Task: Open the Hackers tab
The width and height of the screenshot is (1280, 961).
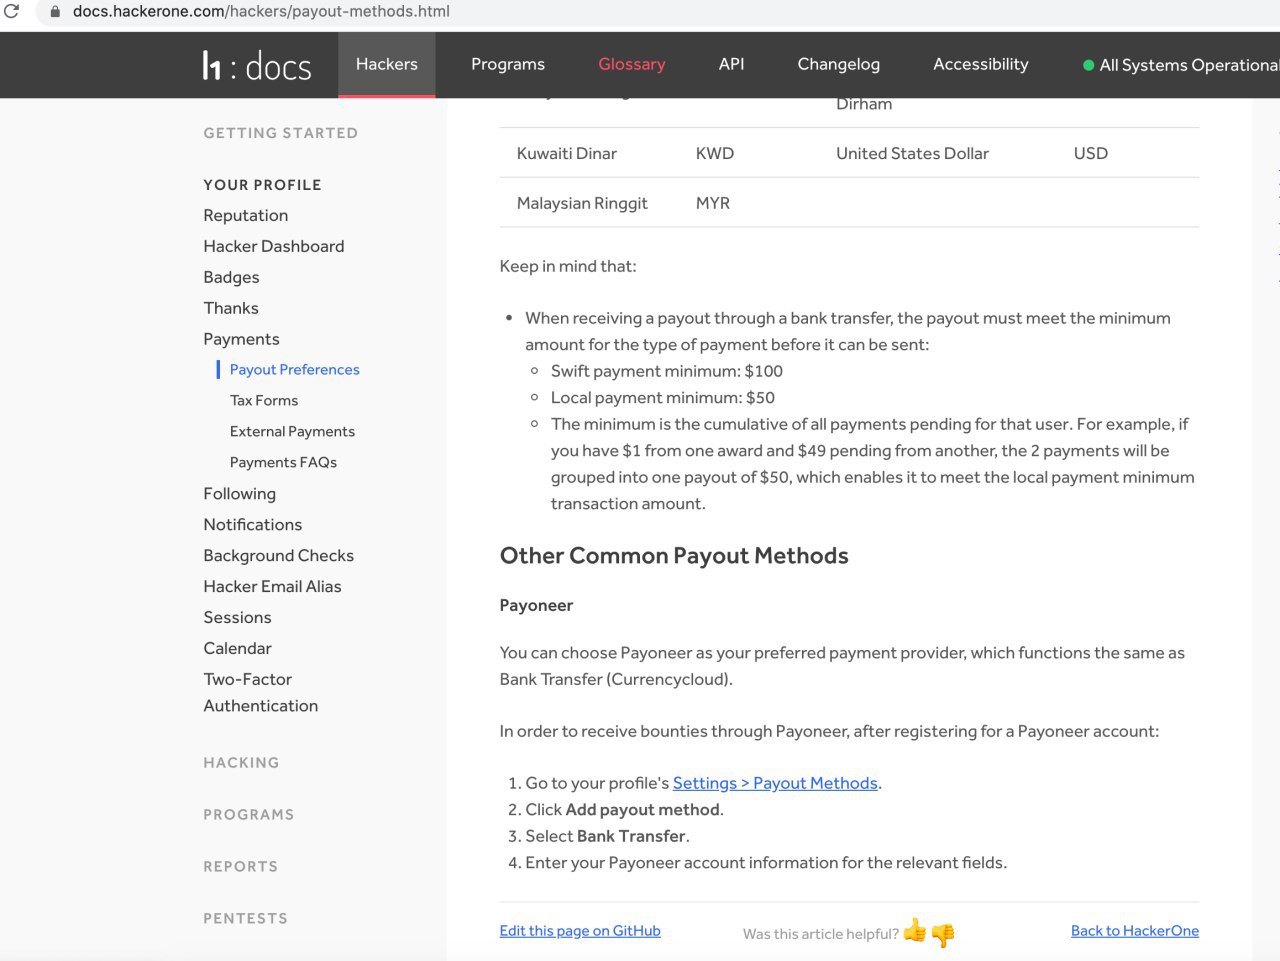Action: (x=387, y=64)
